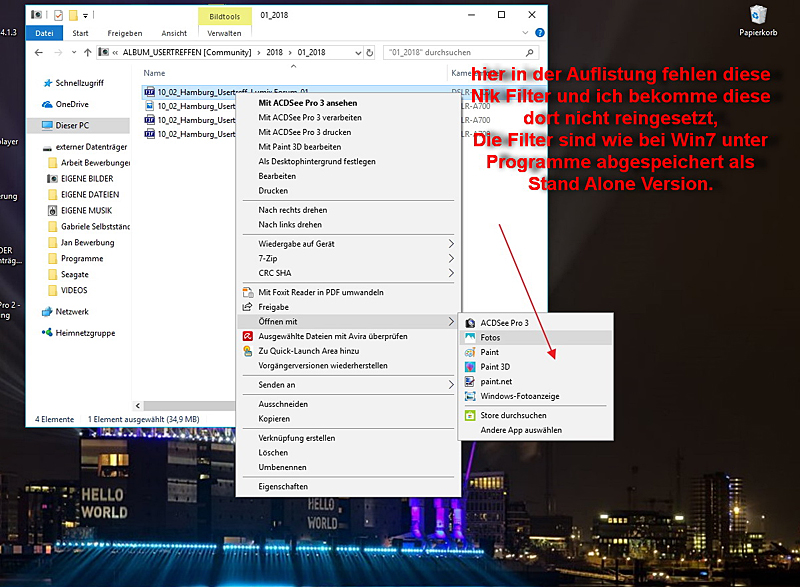Open the Seagate folder in navigation pane
This screenshot has height=587, width=800.
click(x=74, y=274)
